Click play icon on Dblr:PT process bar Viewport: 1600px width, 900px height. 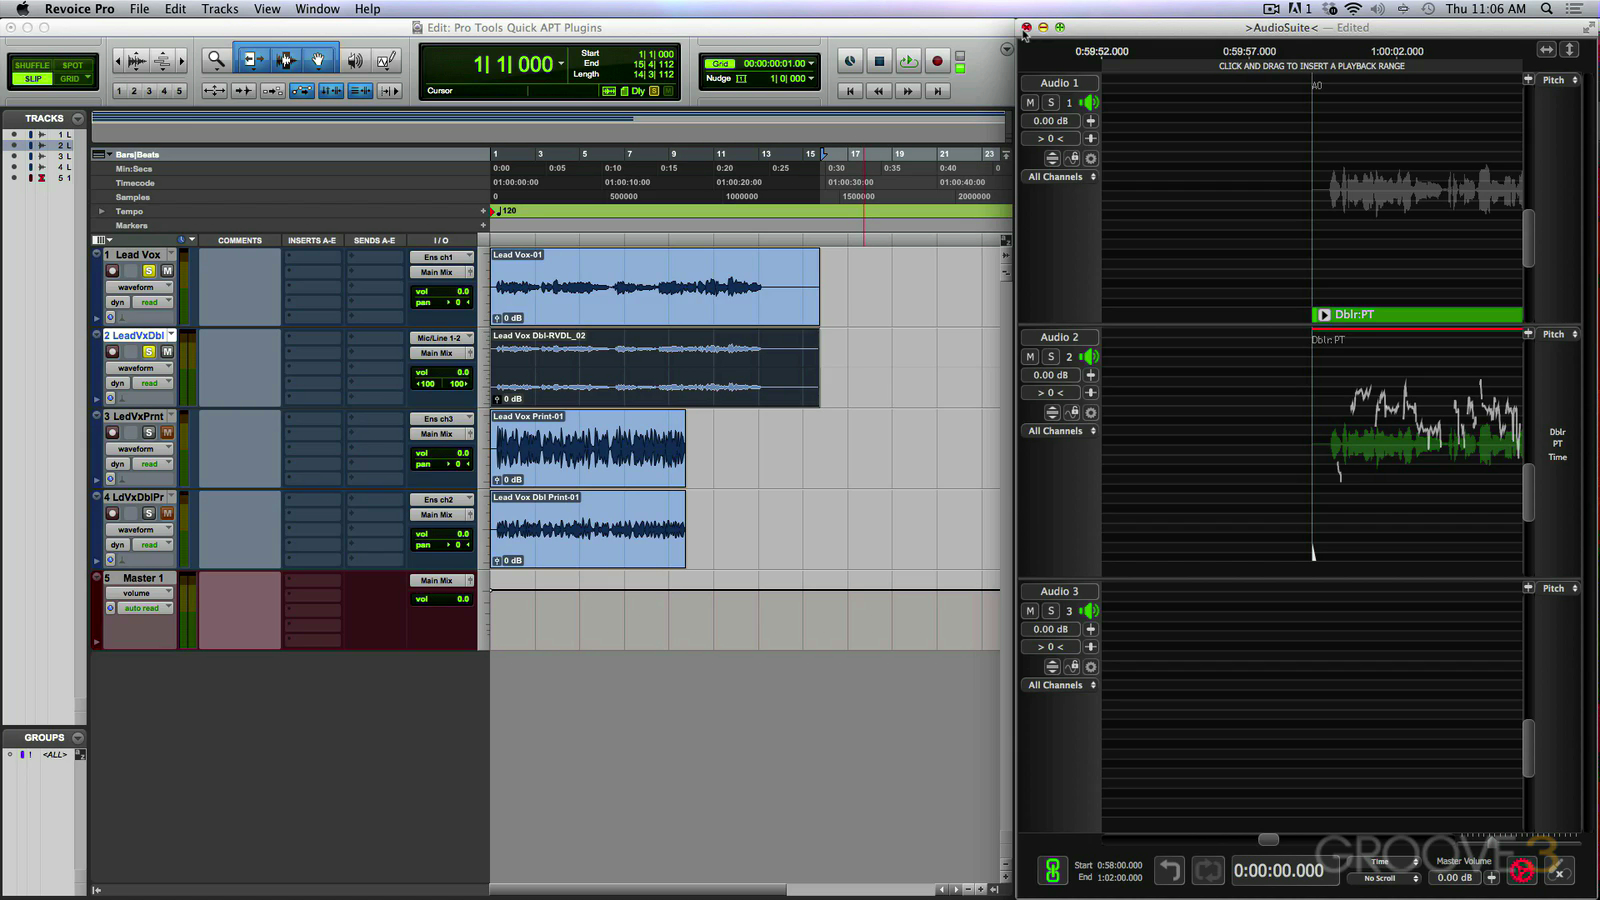click(x=1324, y=315)
